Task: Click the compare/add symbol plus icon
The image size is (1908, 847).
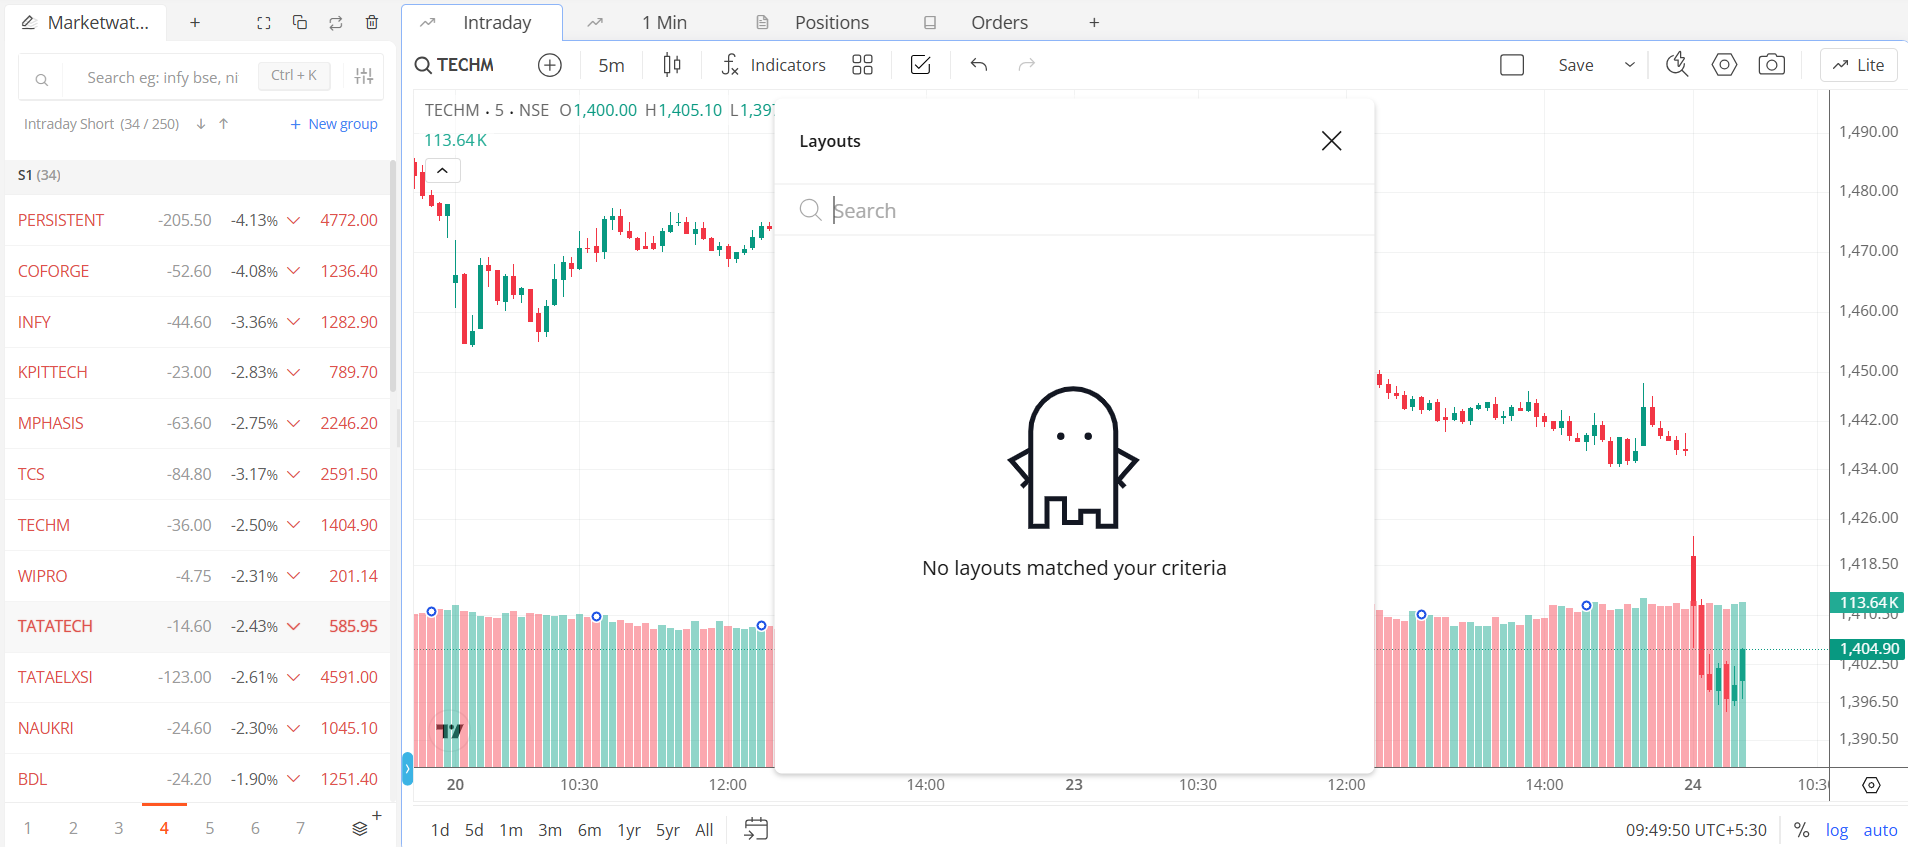Action: click(x=550, y=65)
